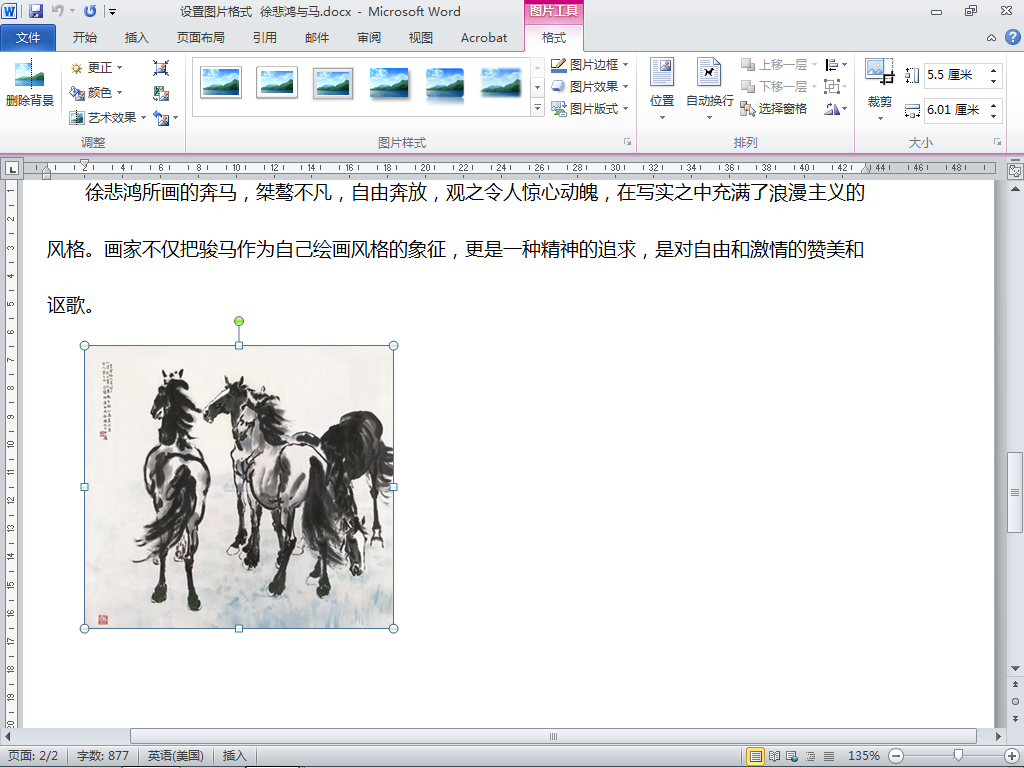Click page count 页面: 2/2 in status bar
This screenshot has height=768, width=1024.
pyautogui.click(x=33, y=756)
